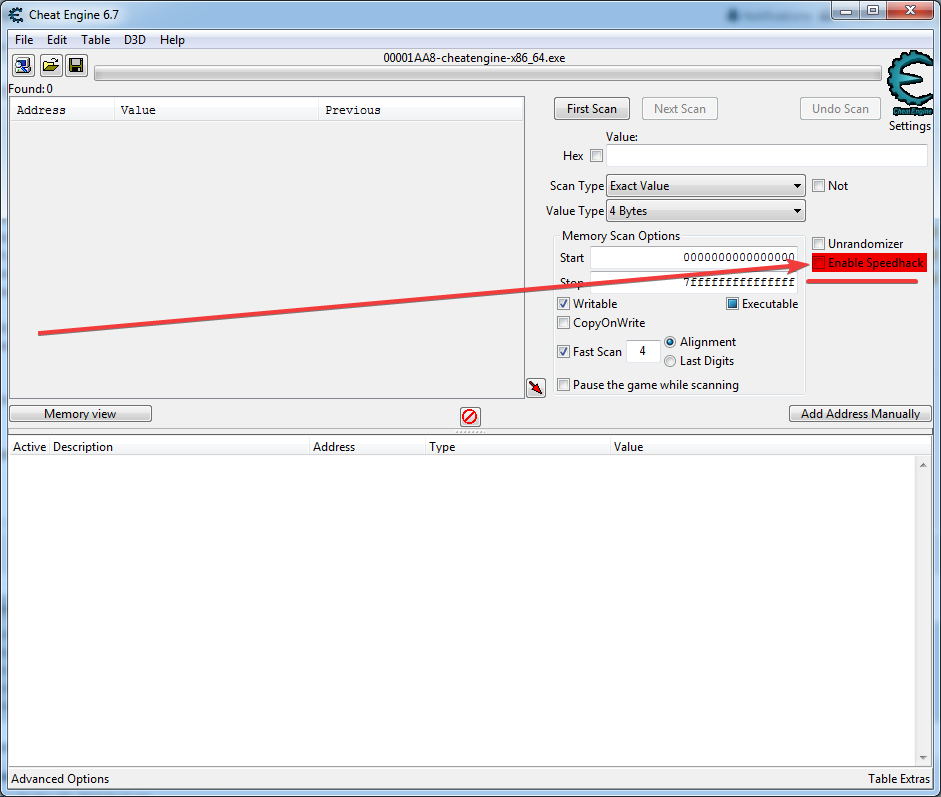Maximize the Cheat Engine window

tap(873, 11)
